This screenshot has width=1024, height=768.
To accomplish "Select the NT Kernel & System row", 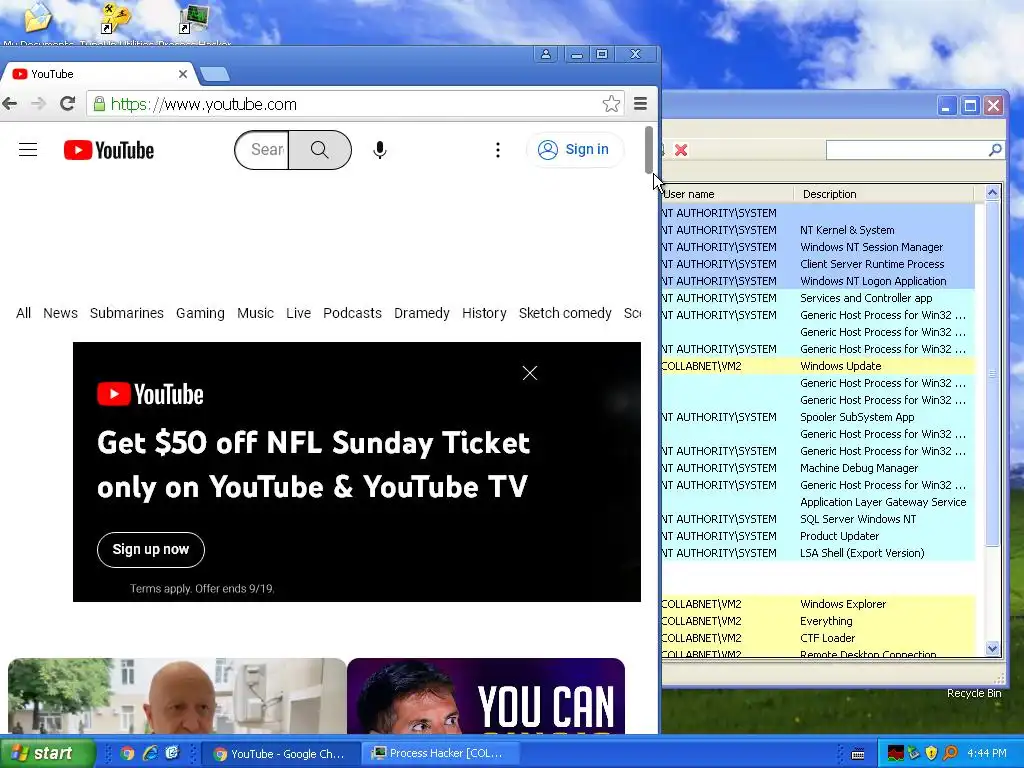I will coord(818,231).
